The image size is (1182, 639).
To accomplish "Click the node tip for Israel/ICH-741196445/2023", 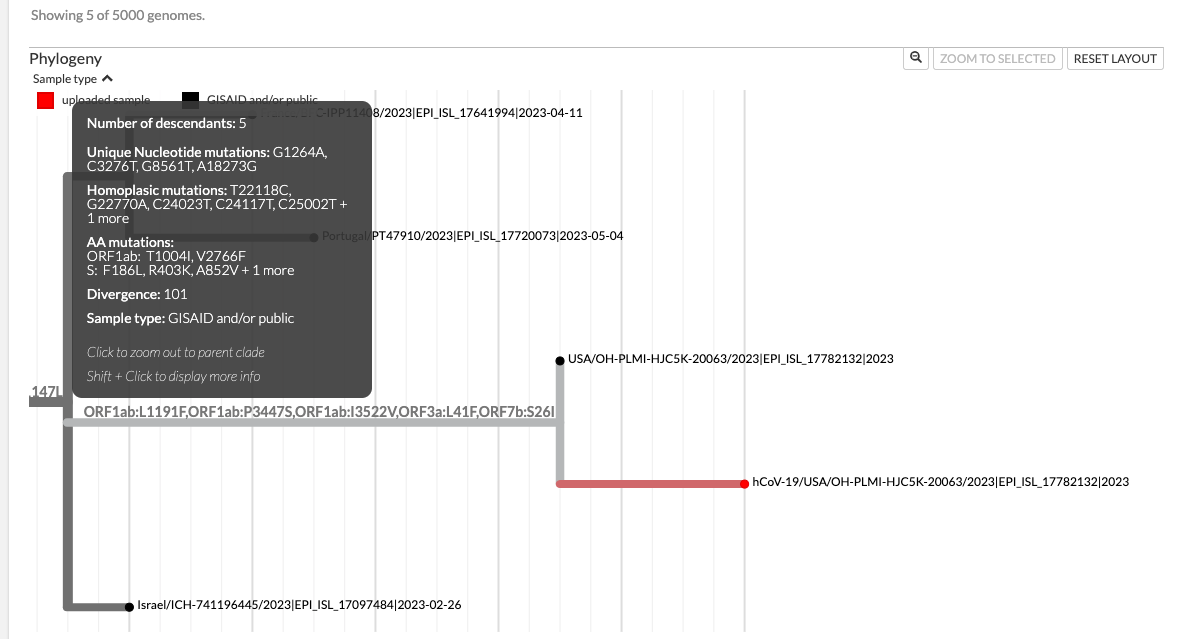I will pyautogui.click(x=130, y=606).
